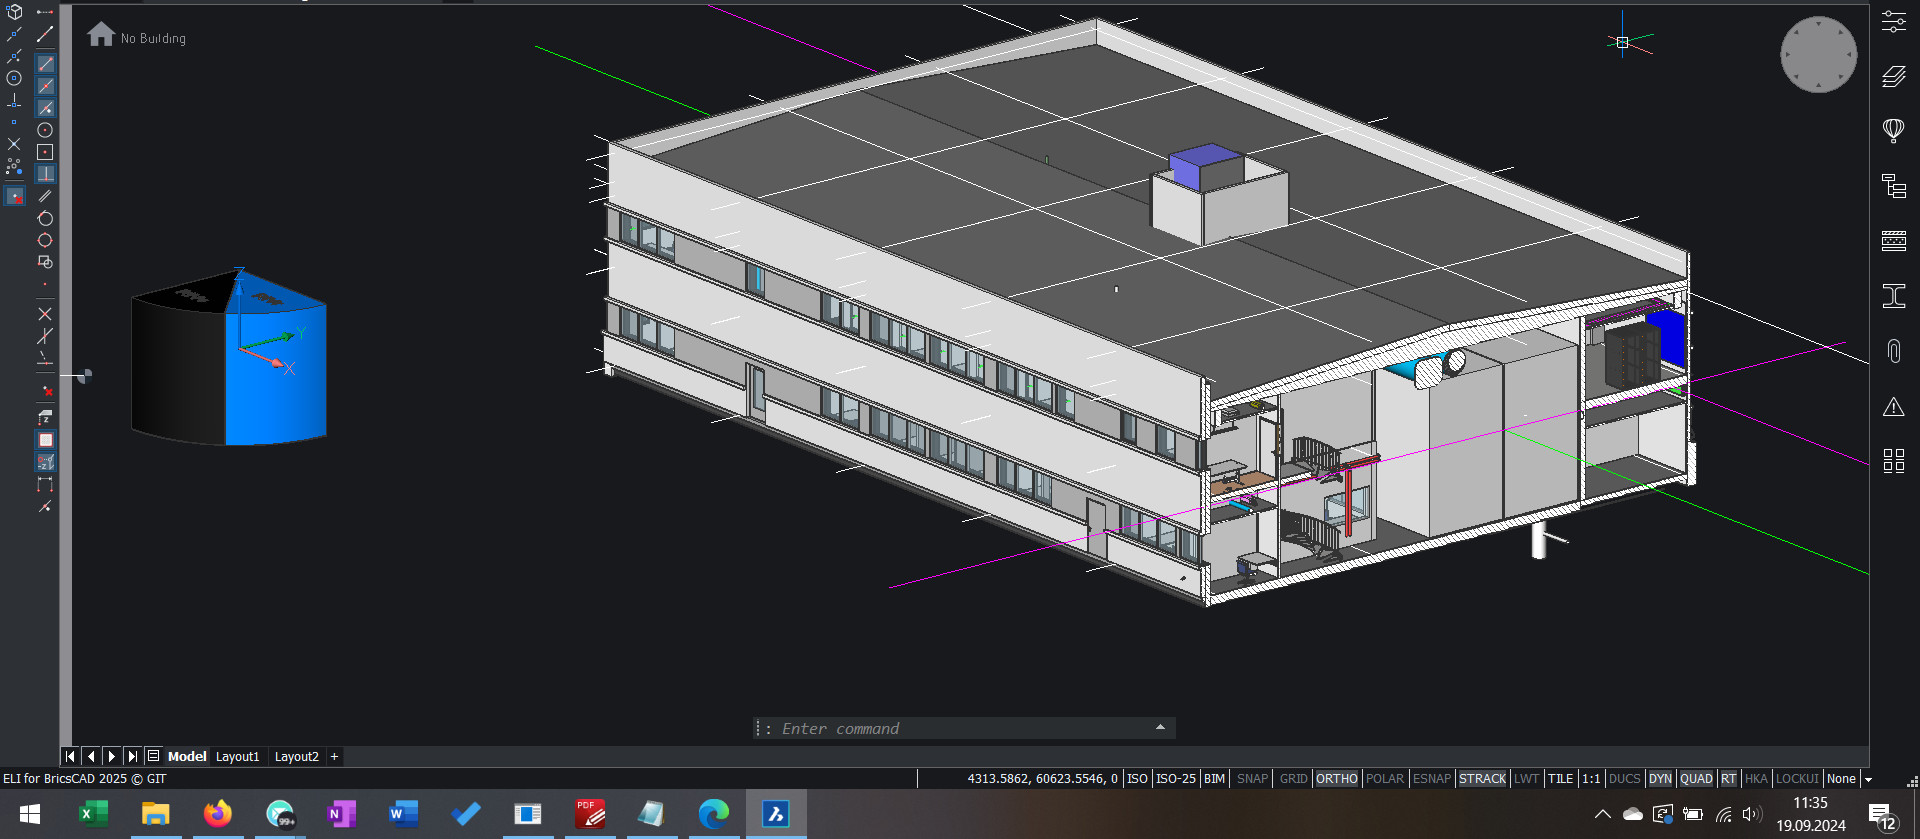Viewport: 1920px width, 839px height.
Task: Toggle QUAD cursor menu in status bar
Action: pos(1696,778)
